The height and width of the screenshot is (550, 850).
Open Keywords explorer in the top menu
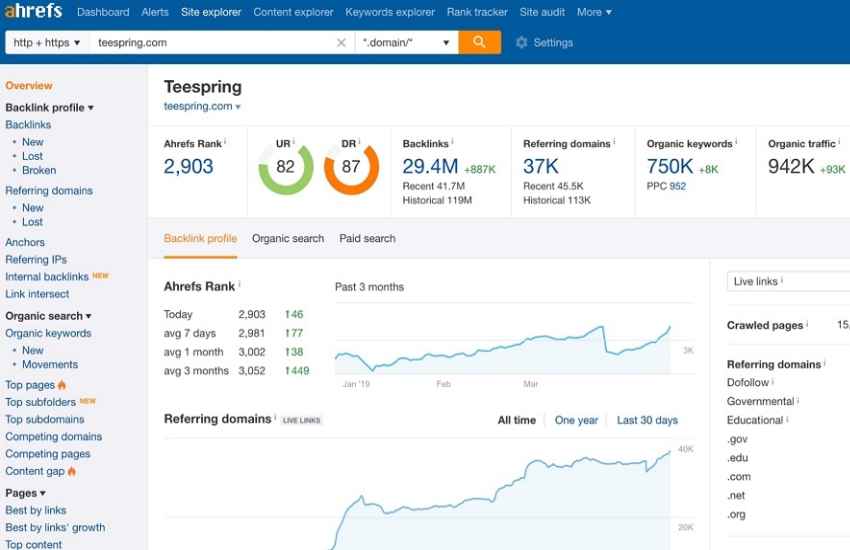[390, 12]
